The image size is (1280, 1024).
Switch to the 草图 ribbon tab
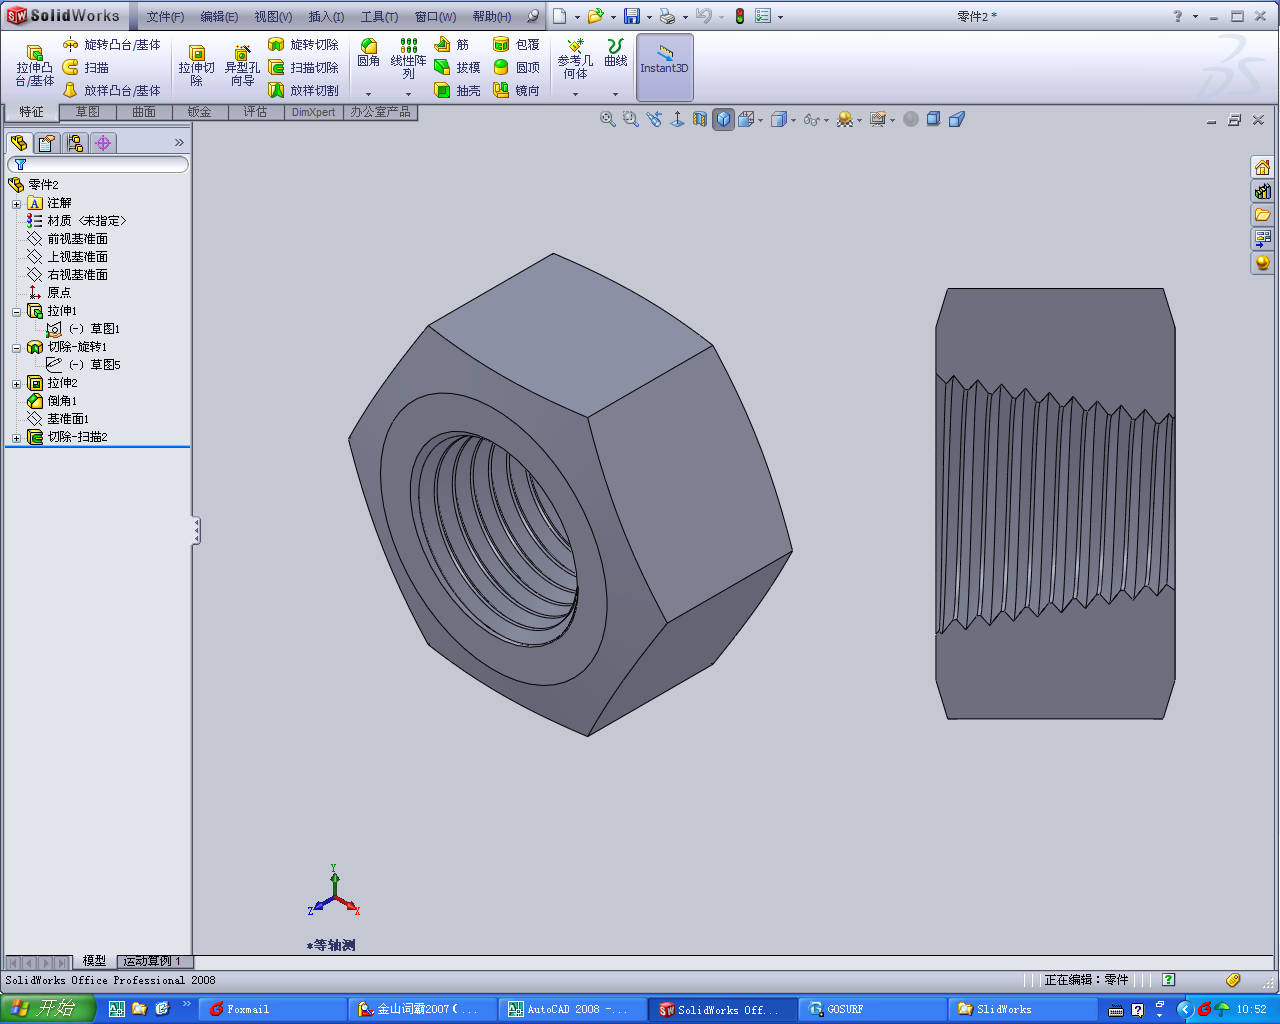[88, 112]
